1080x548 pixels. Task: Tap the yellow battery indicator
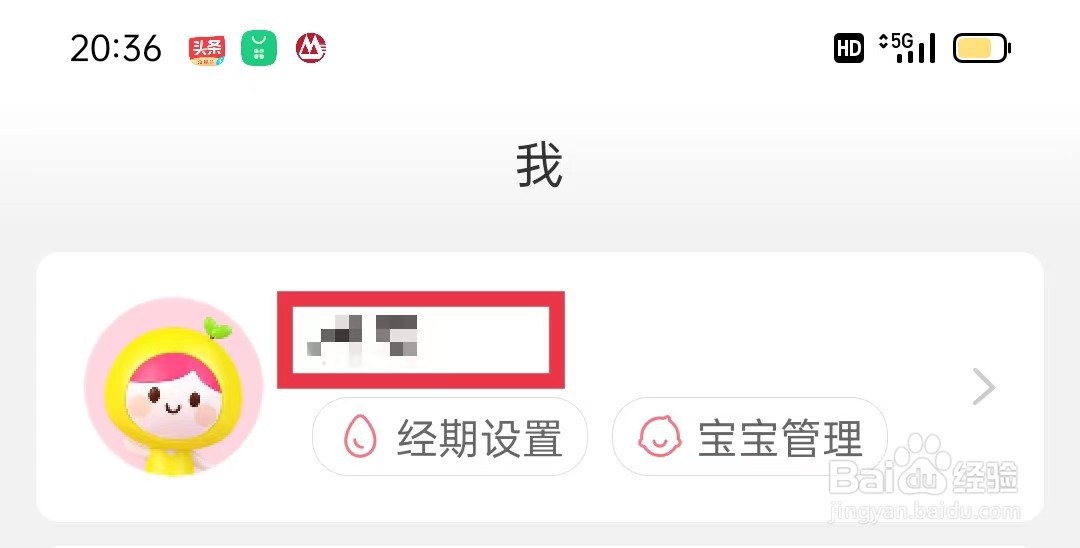[x=982, y=48]
